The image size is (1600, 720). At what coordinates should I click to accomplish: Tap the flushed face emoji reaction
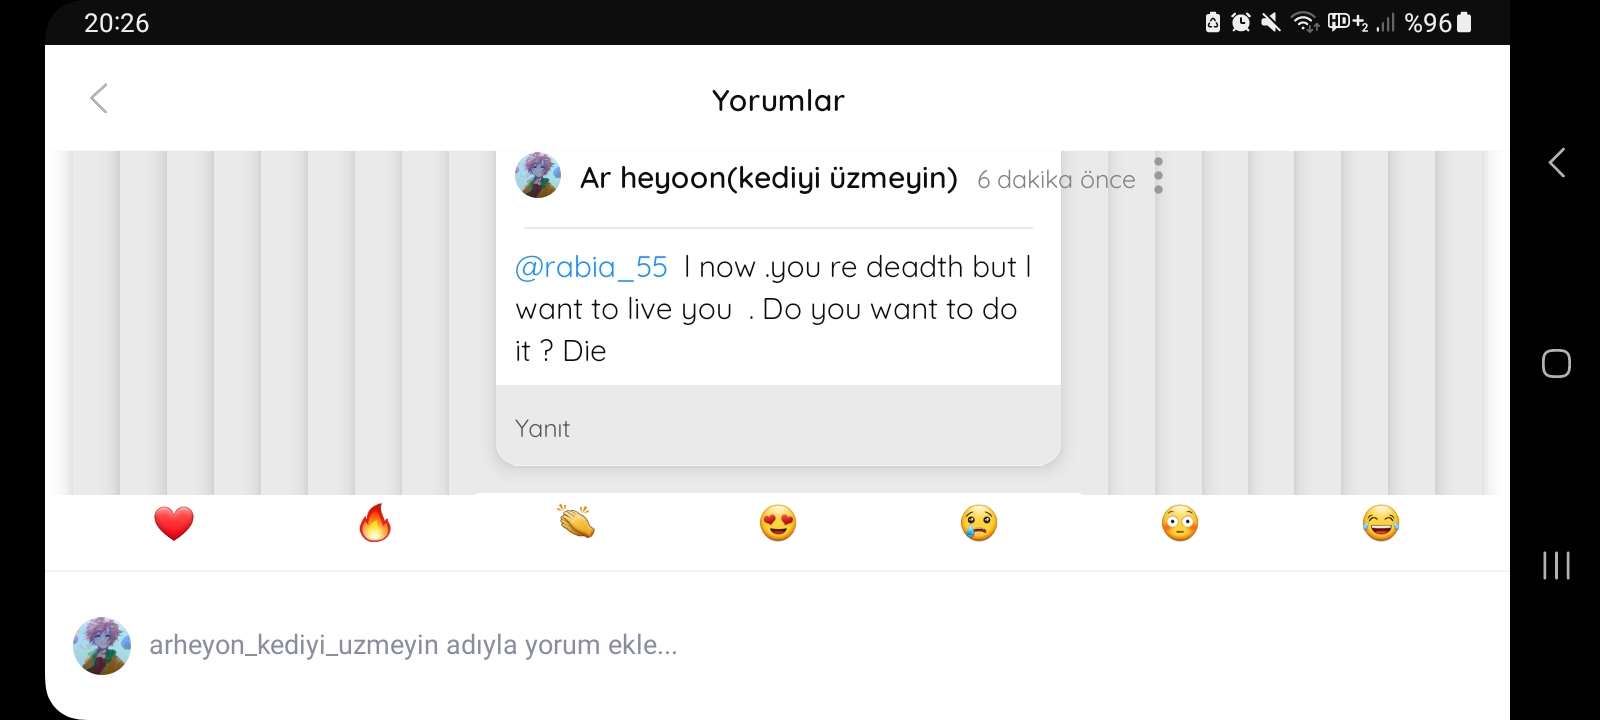coord(1180,523)
